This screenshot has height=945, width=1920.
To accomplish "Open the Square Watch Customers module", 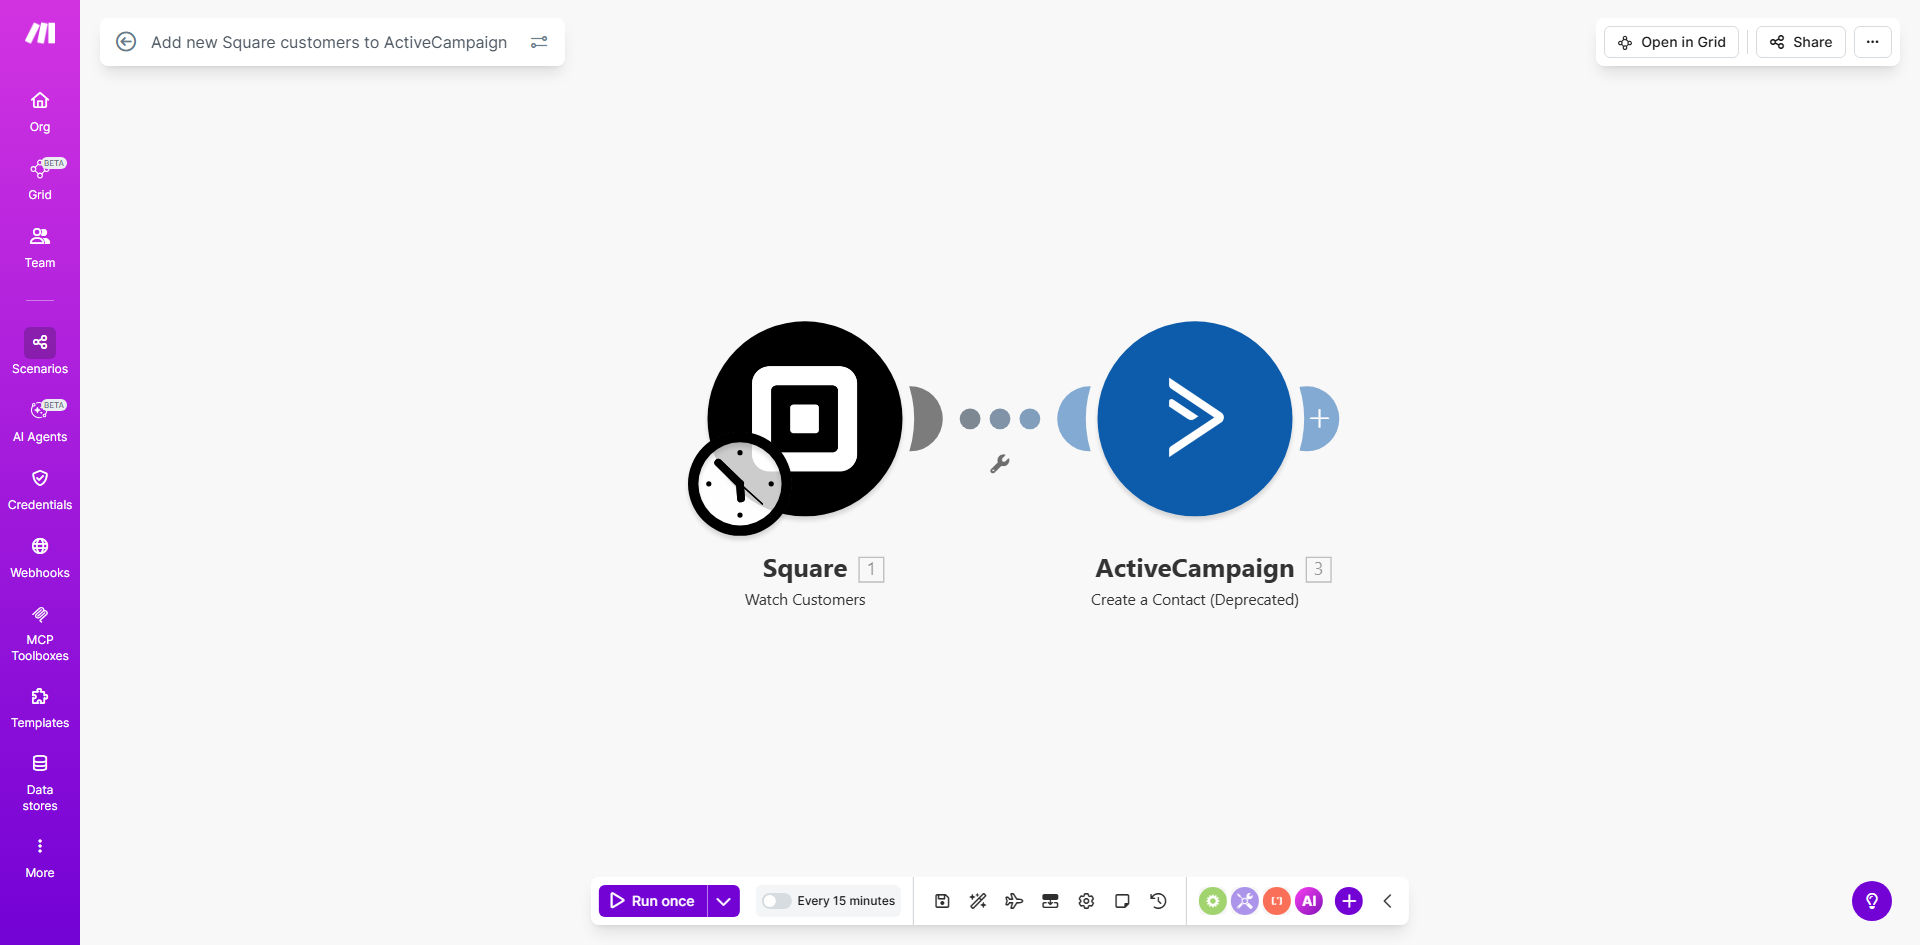I will tap(805, 418).
